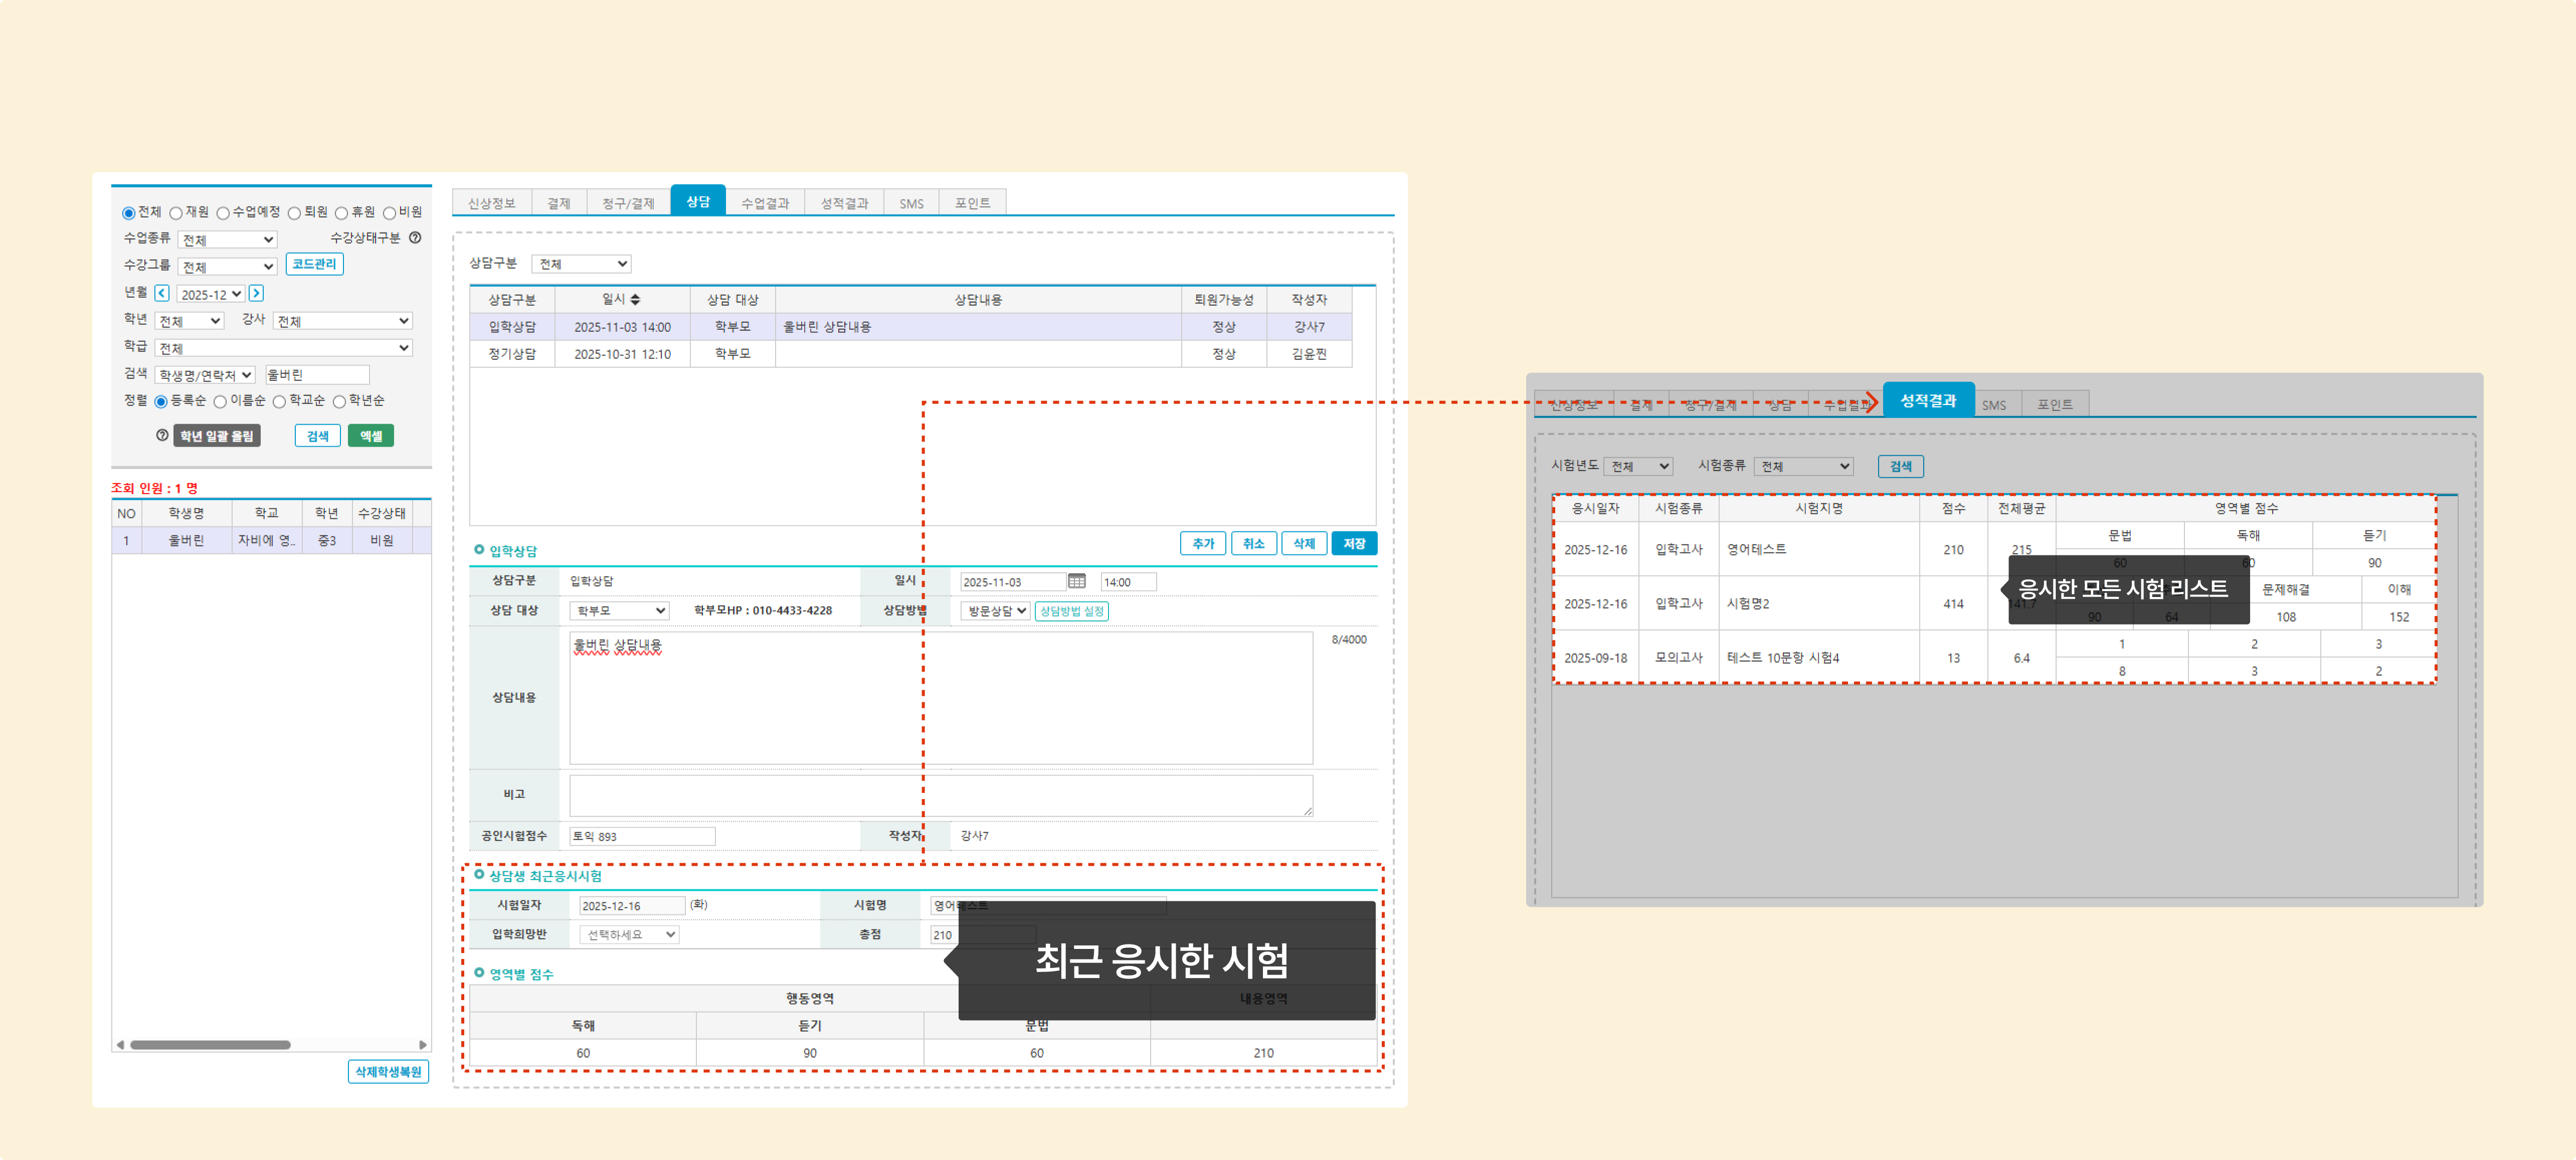Sort by 학교순 radio option
2576x1160 pixels.
[x=279, y=402]
